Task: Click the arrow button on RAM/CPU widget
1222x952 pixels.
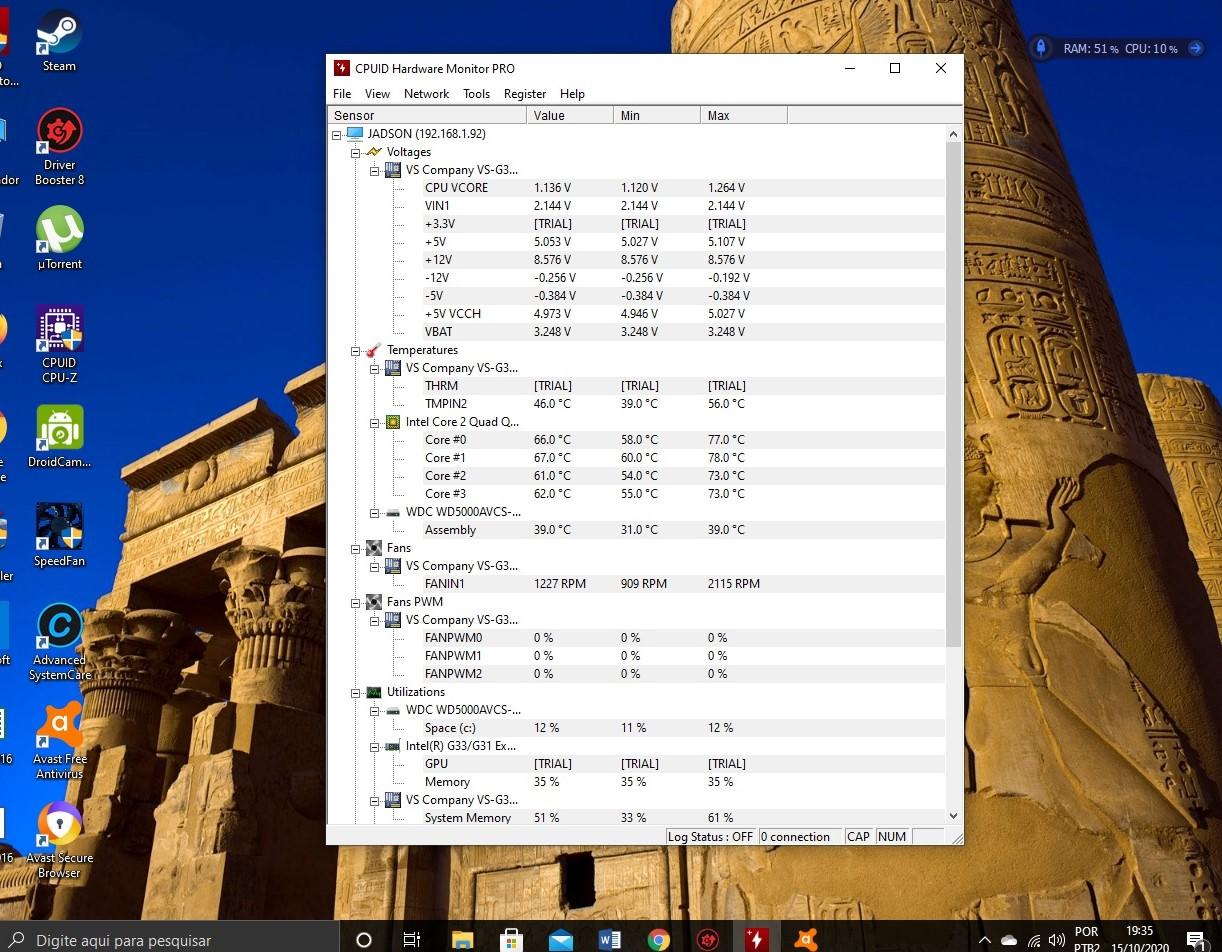Action: click(1195, 48)
